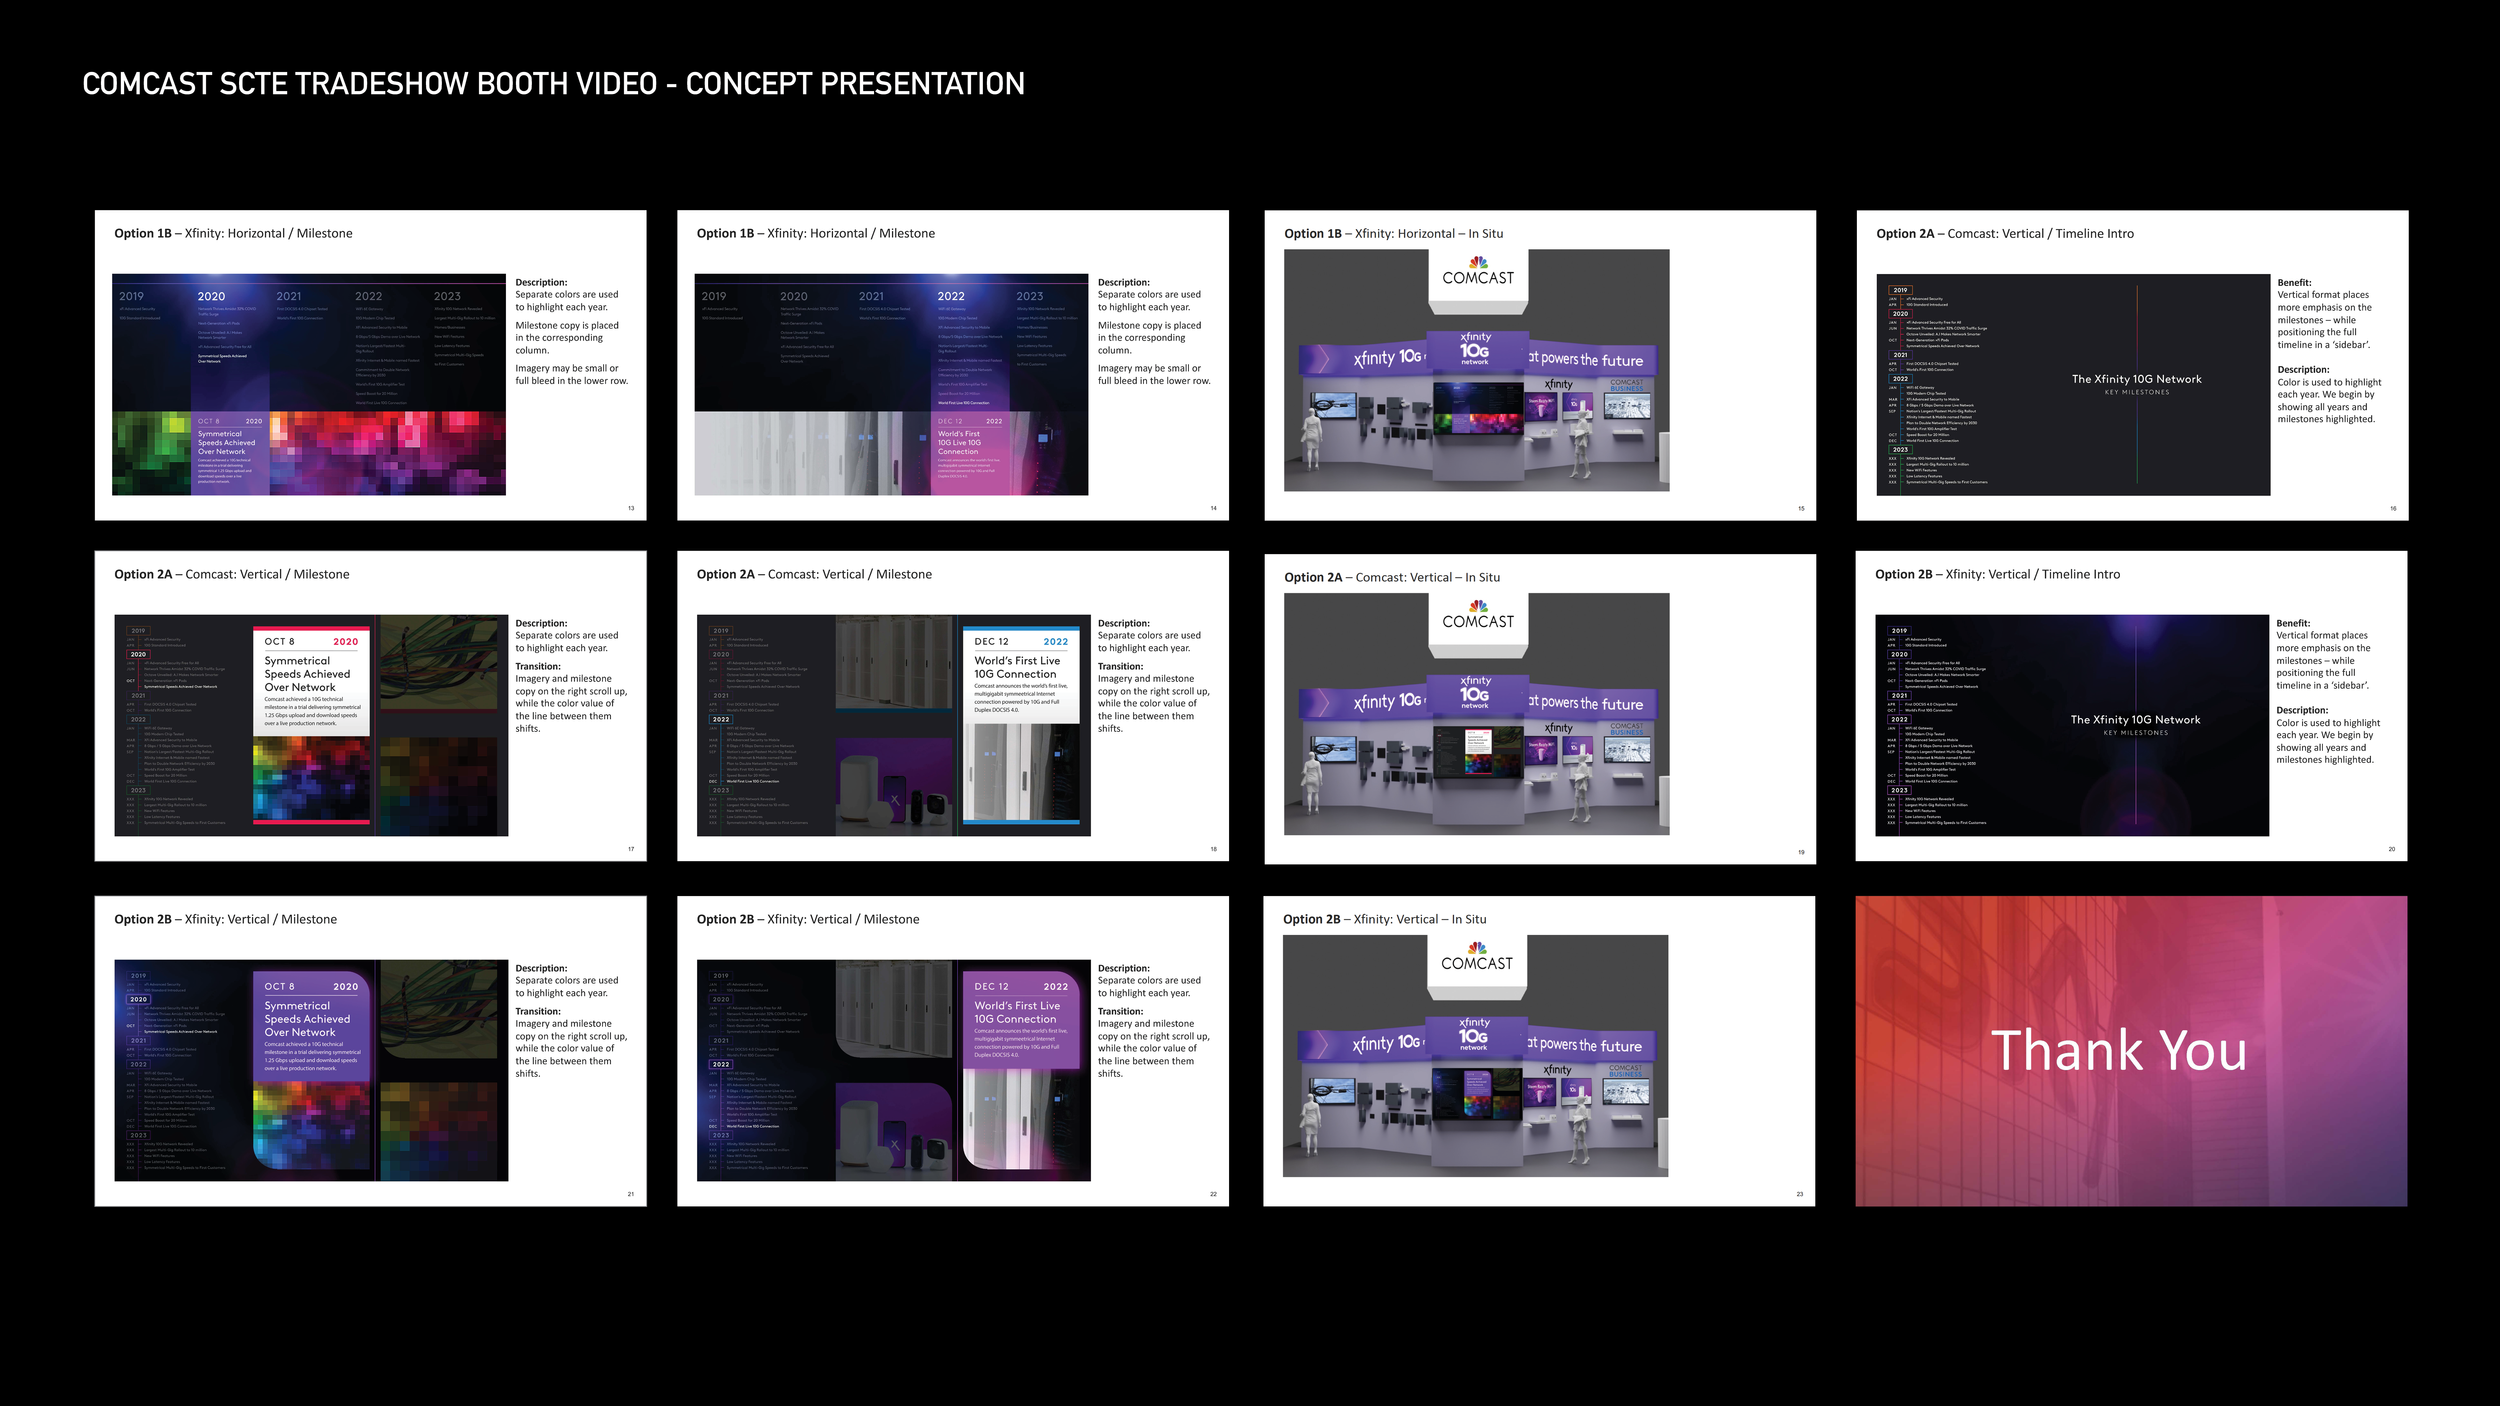The width and height of the screenshot is (2500, 1406).
Task: Select slide 22 Xfinity Vertical Milestone
Action: click(x=953, y=1051)
